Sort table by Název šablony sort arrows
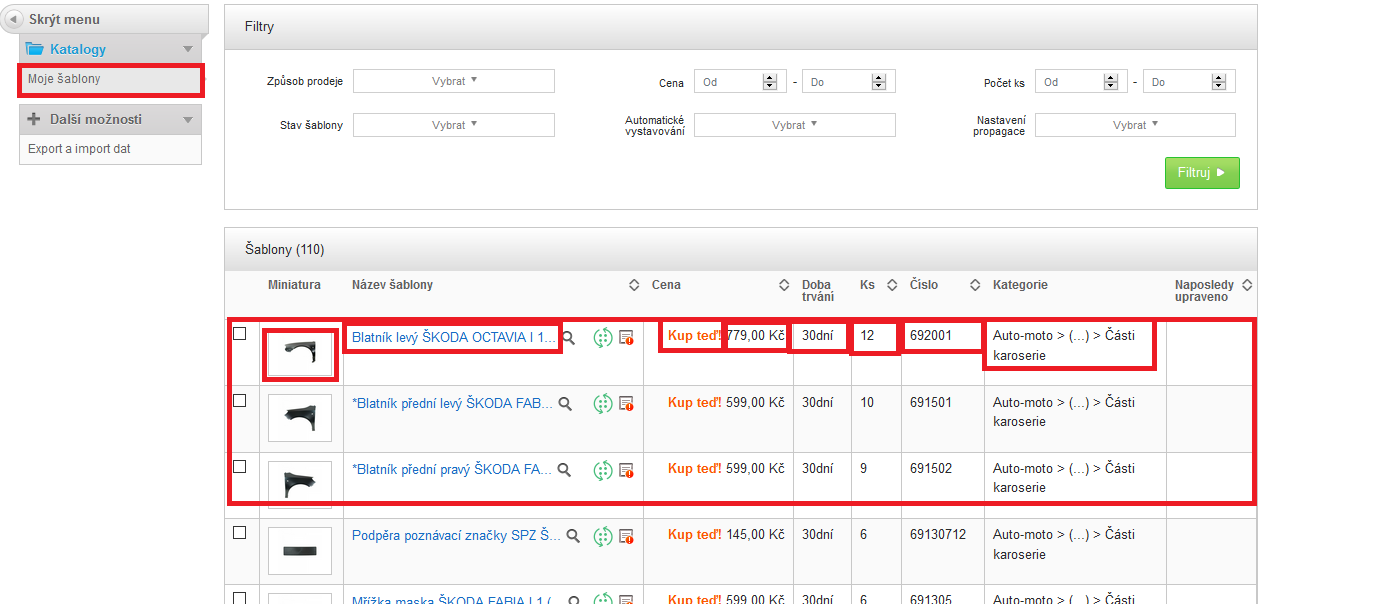The image size is (1399, 604). [x=634, y=285]
